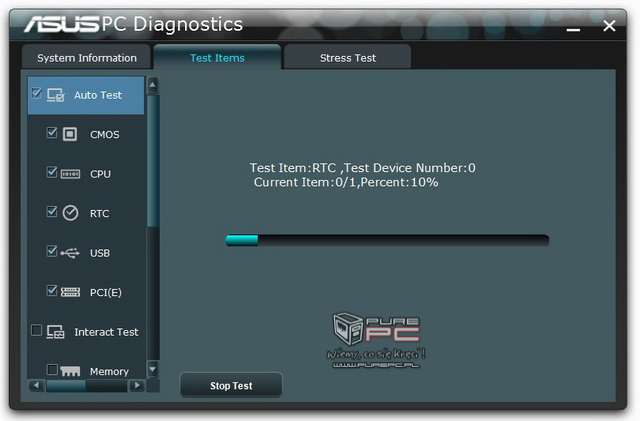Uncheck the CPU checkbox
This screenshot has height=421, width=640.
tap(52, 172)
